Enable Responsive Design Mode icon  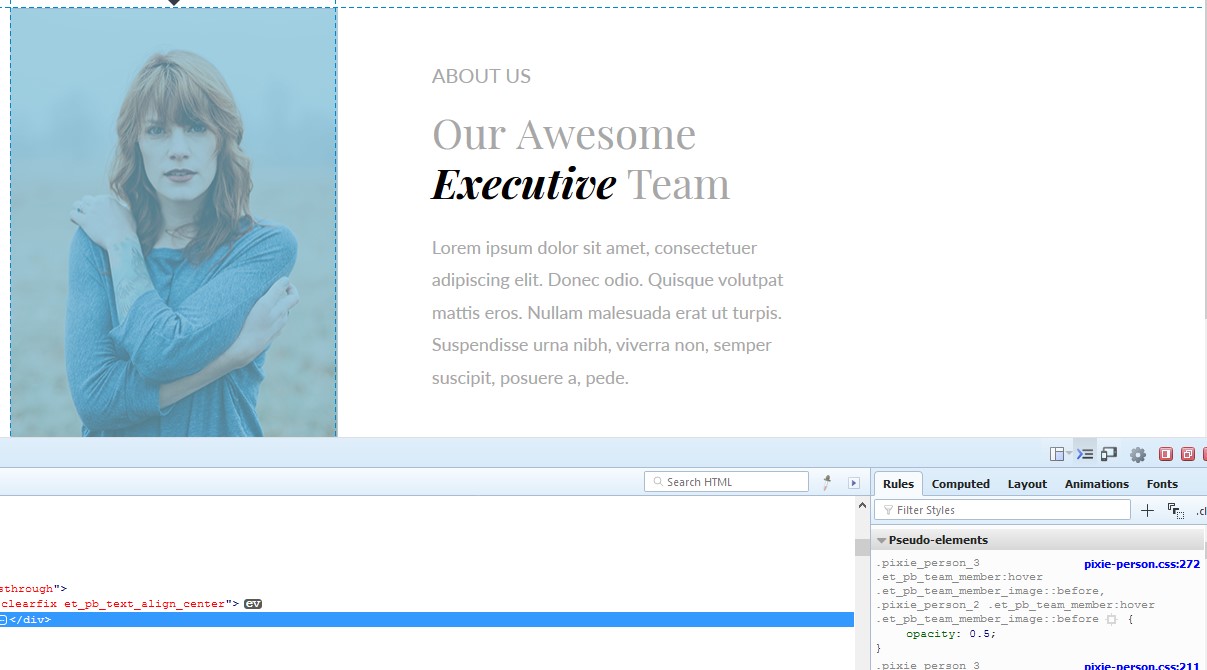[x=1109, y=454]
